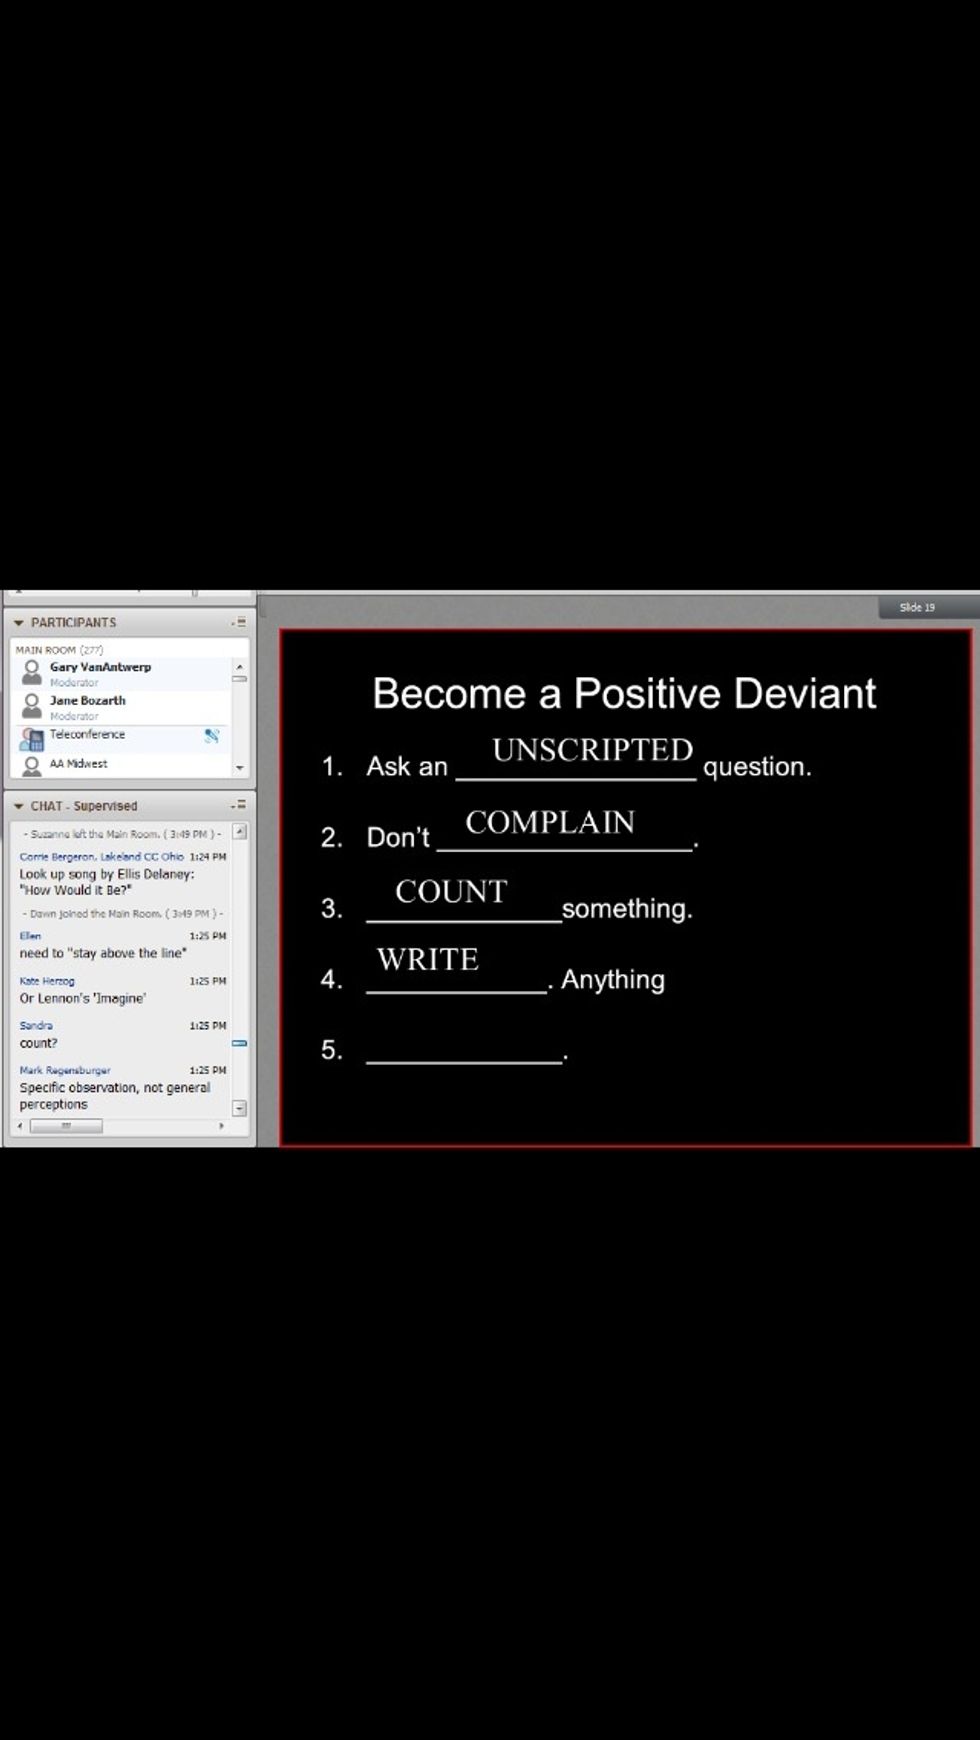Screen dimensions: 980x1740
Task: Click Gary VanAntwerp's avatar icon
Action: 32,671
